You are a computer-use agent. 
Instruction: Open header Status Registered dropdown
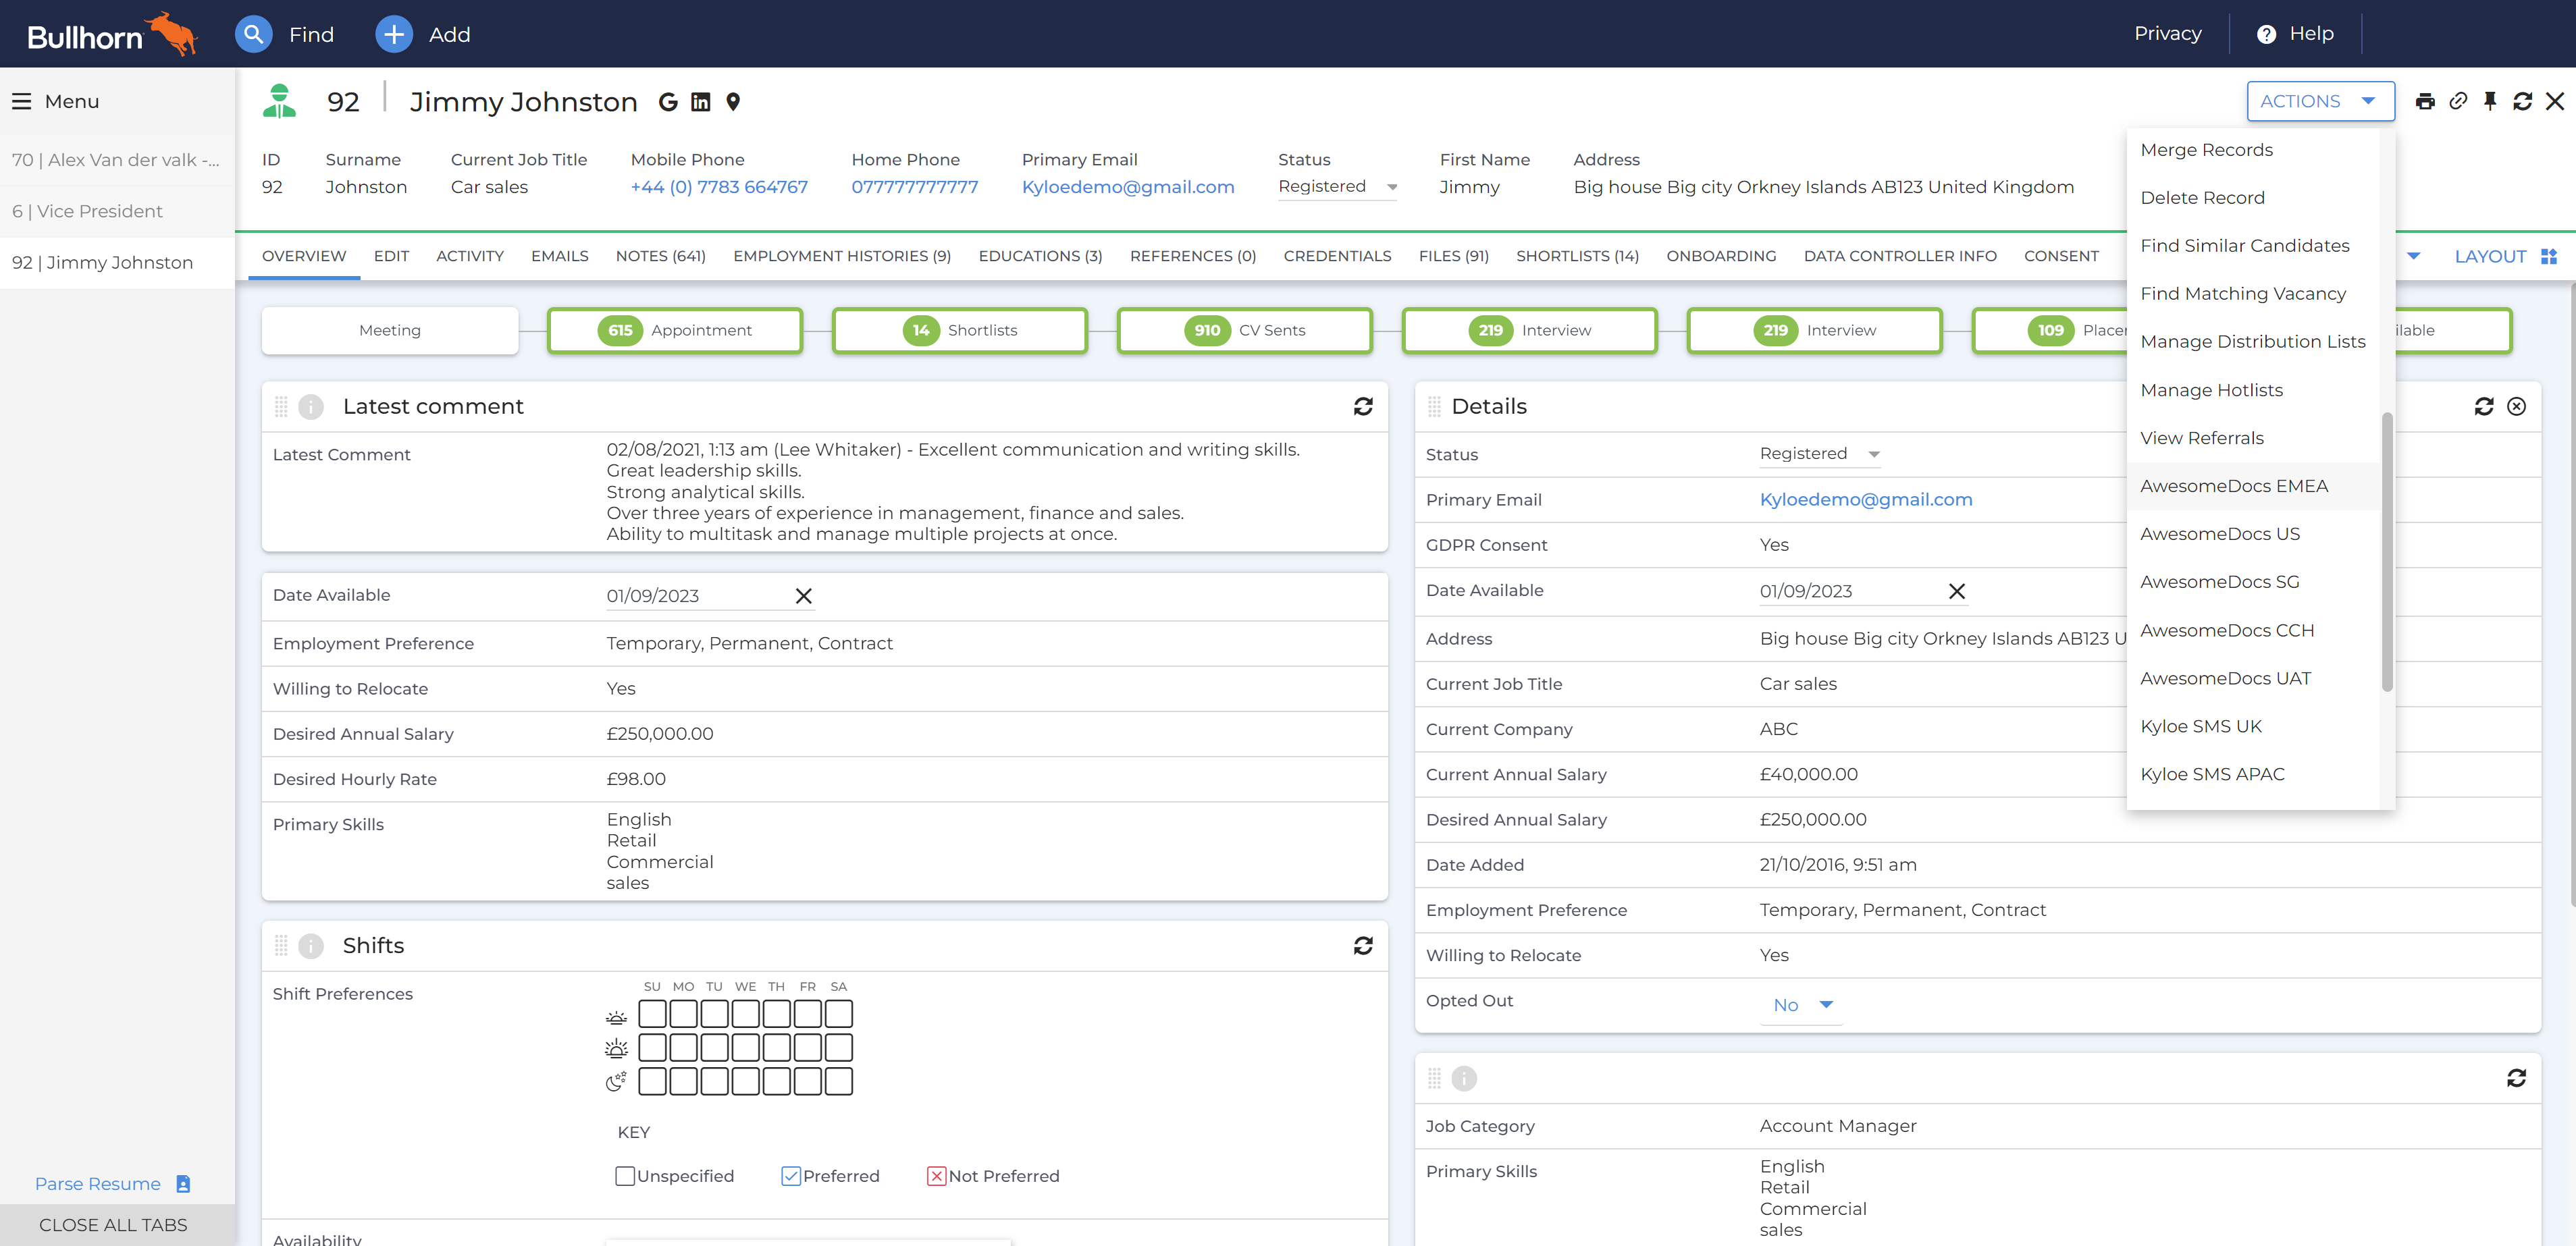click(1337, 187)
